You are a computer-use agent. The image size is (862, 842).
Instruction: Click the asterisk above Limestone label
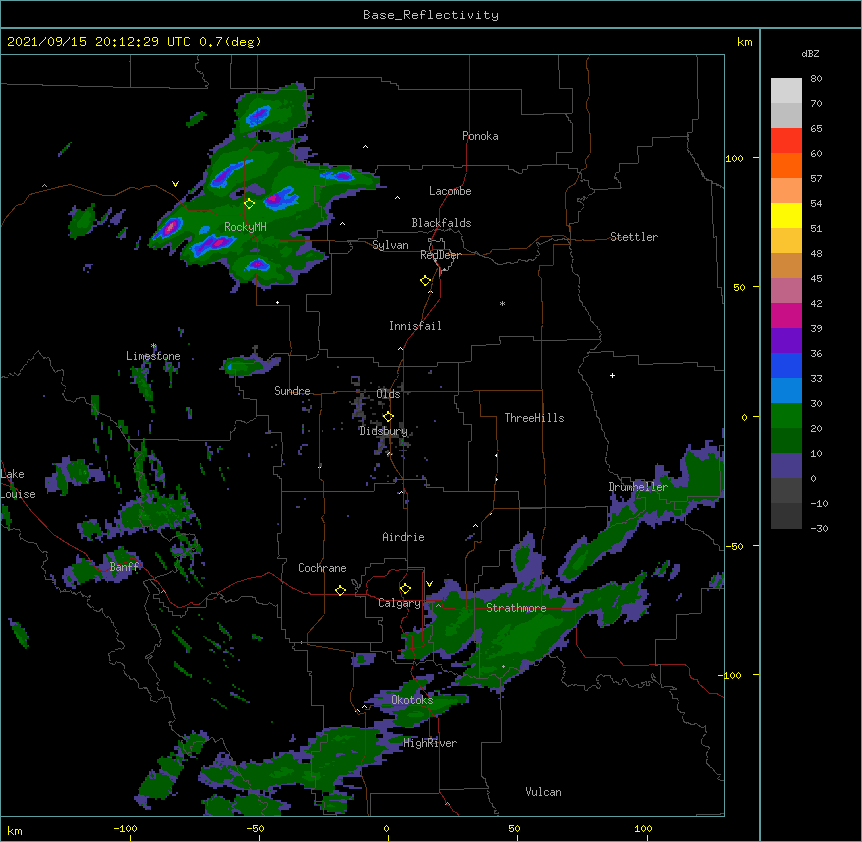[x=154, y=346]
